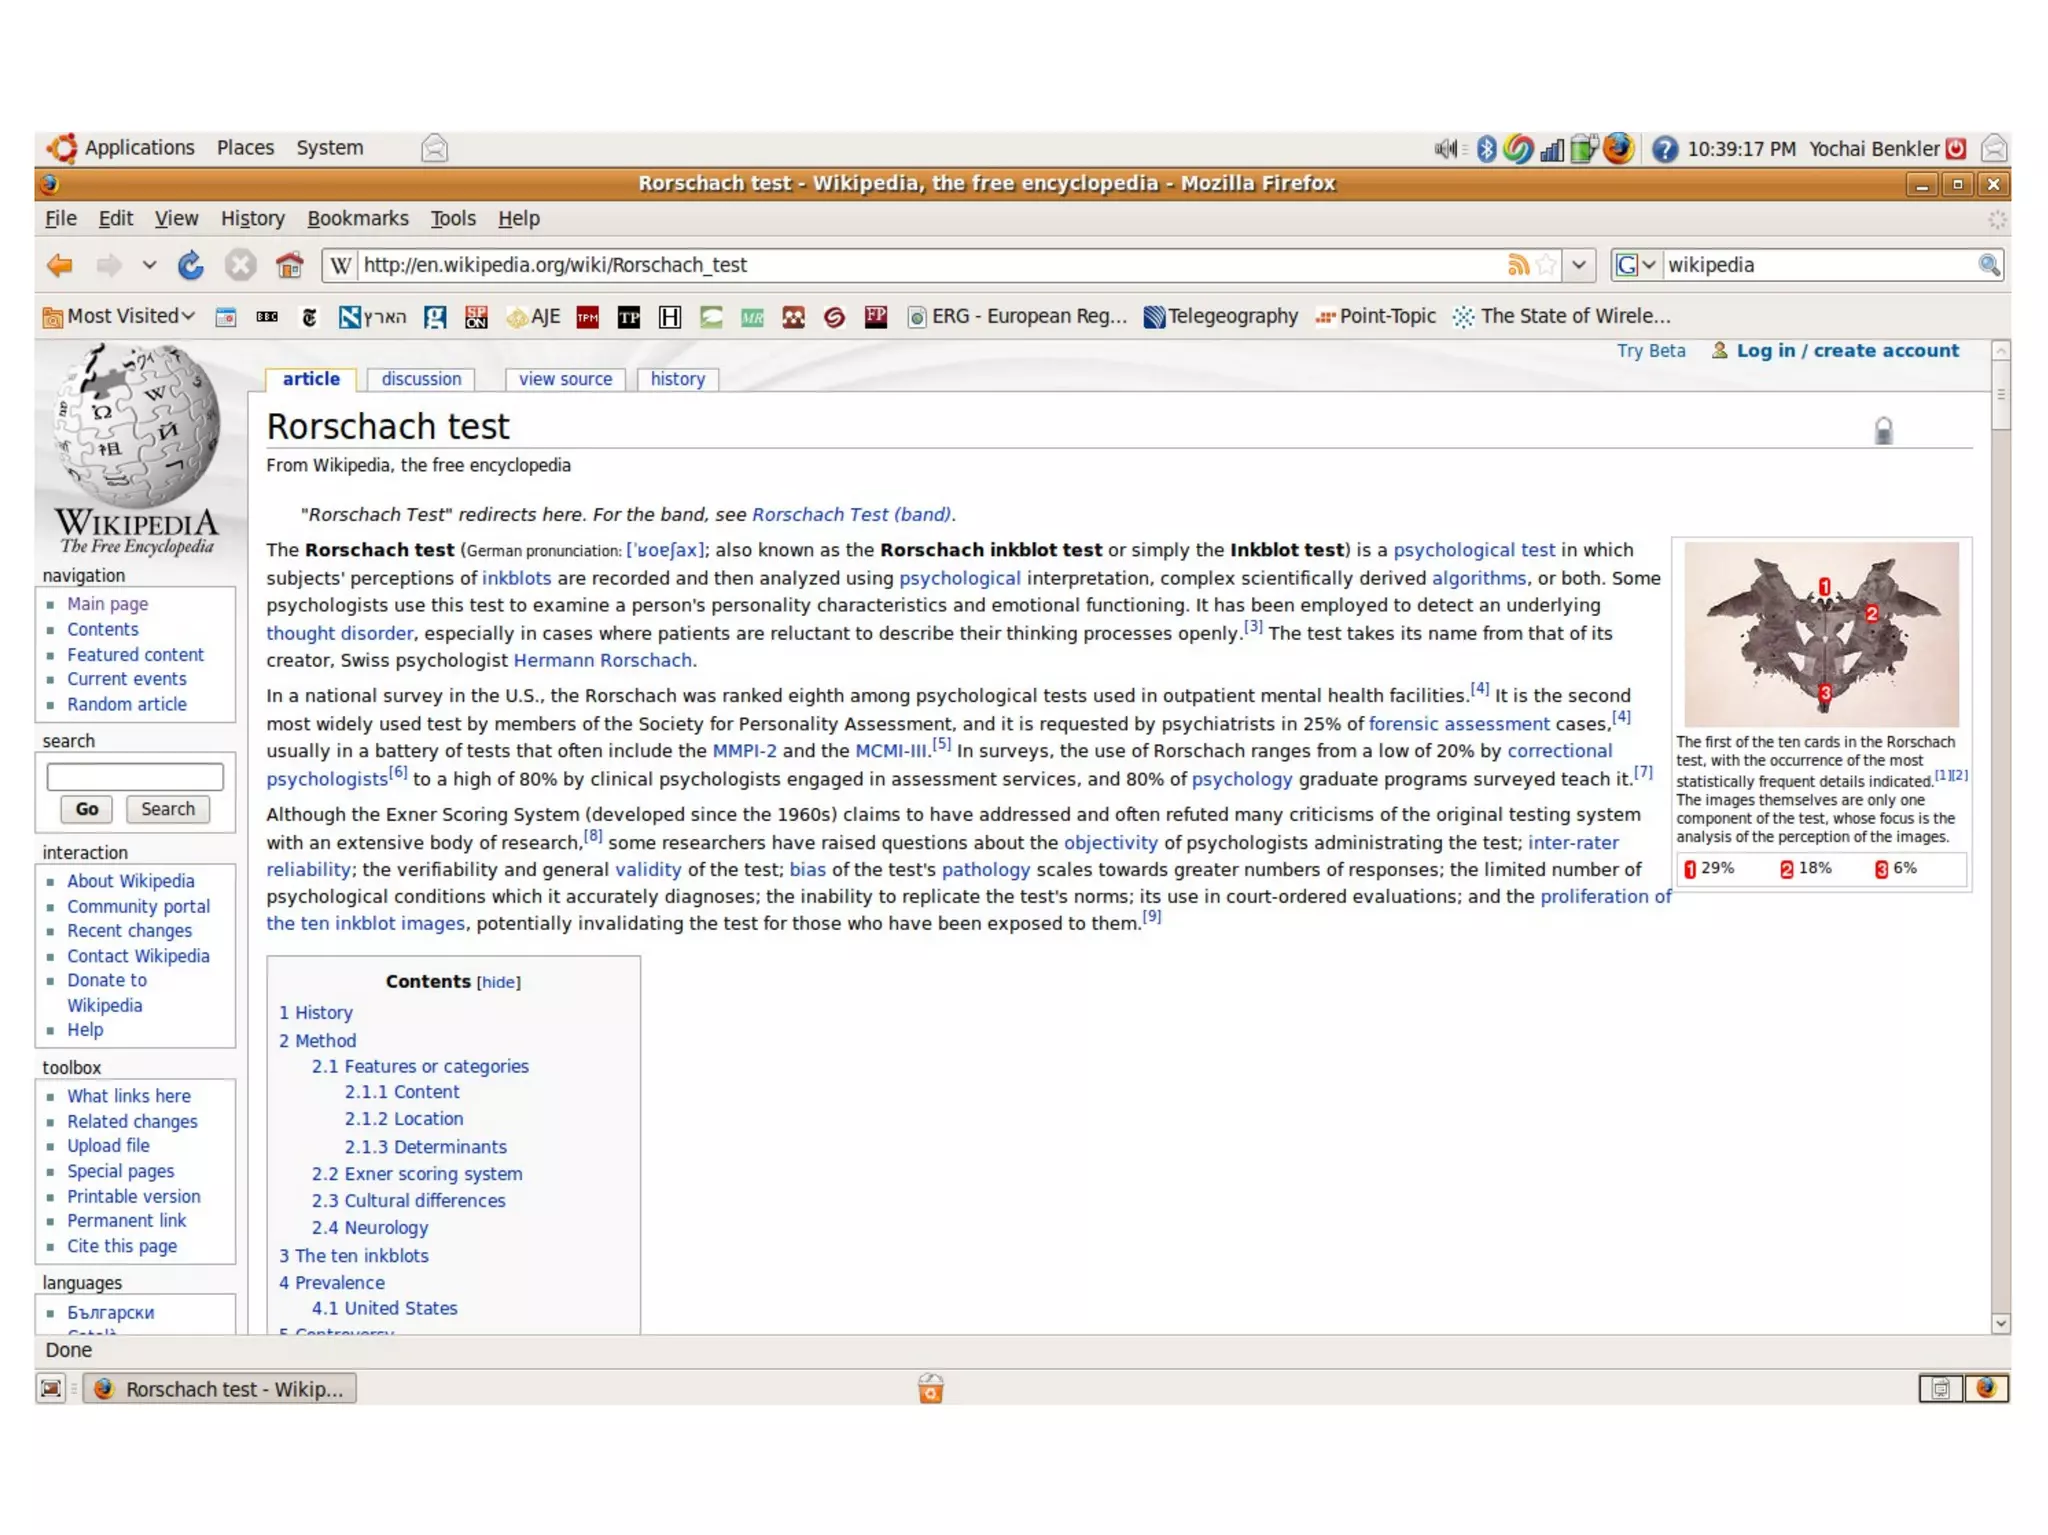Open the Hermann Rorschach link

[602, 660]
